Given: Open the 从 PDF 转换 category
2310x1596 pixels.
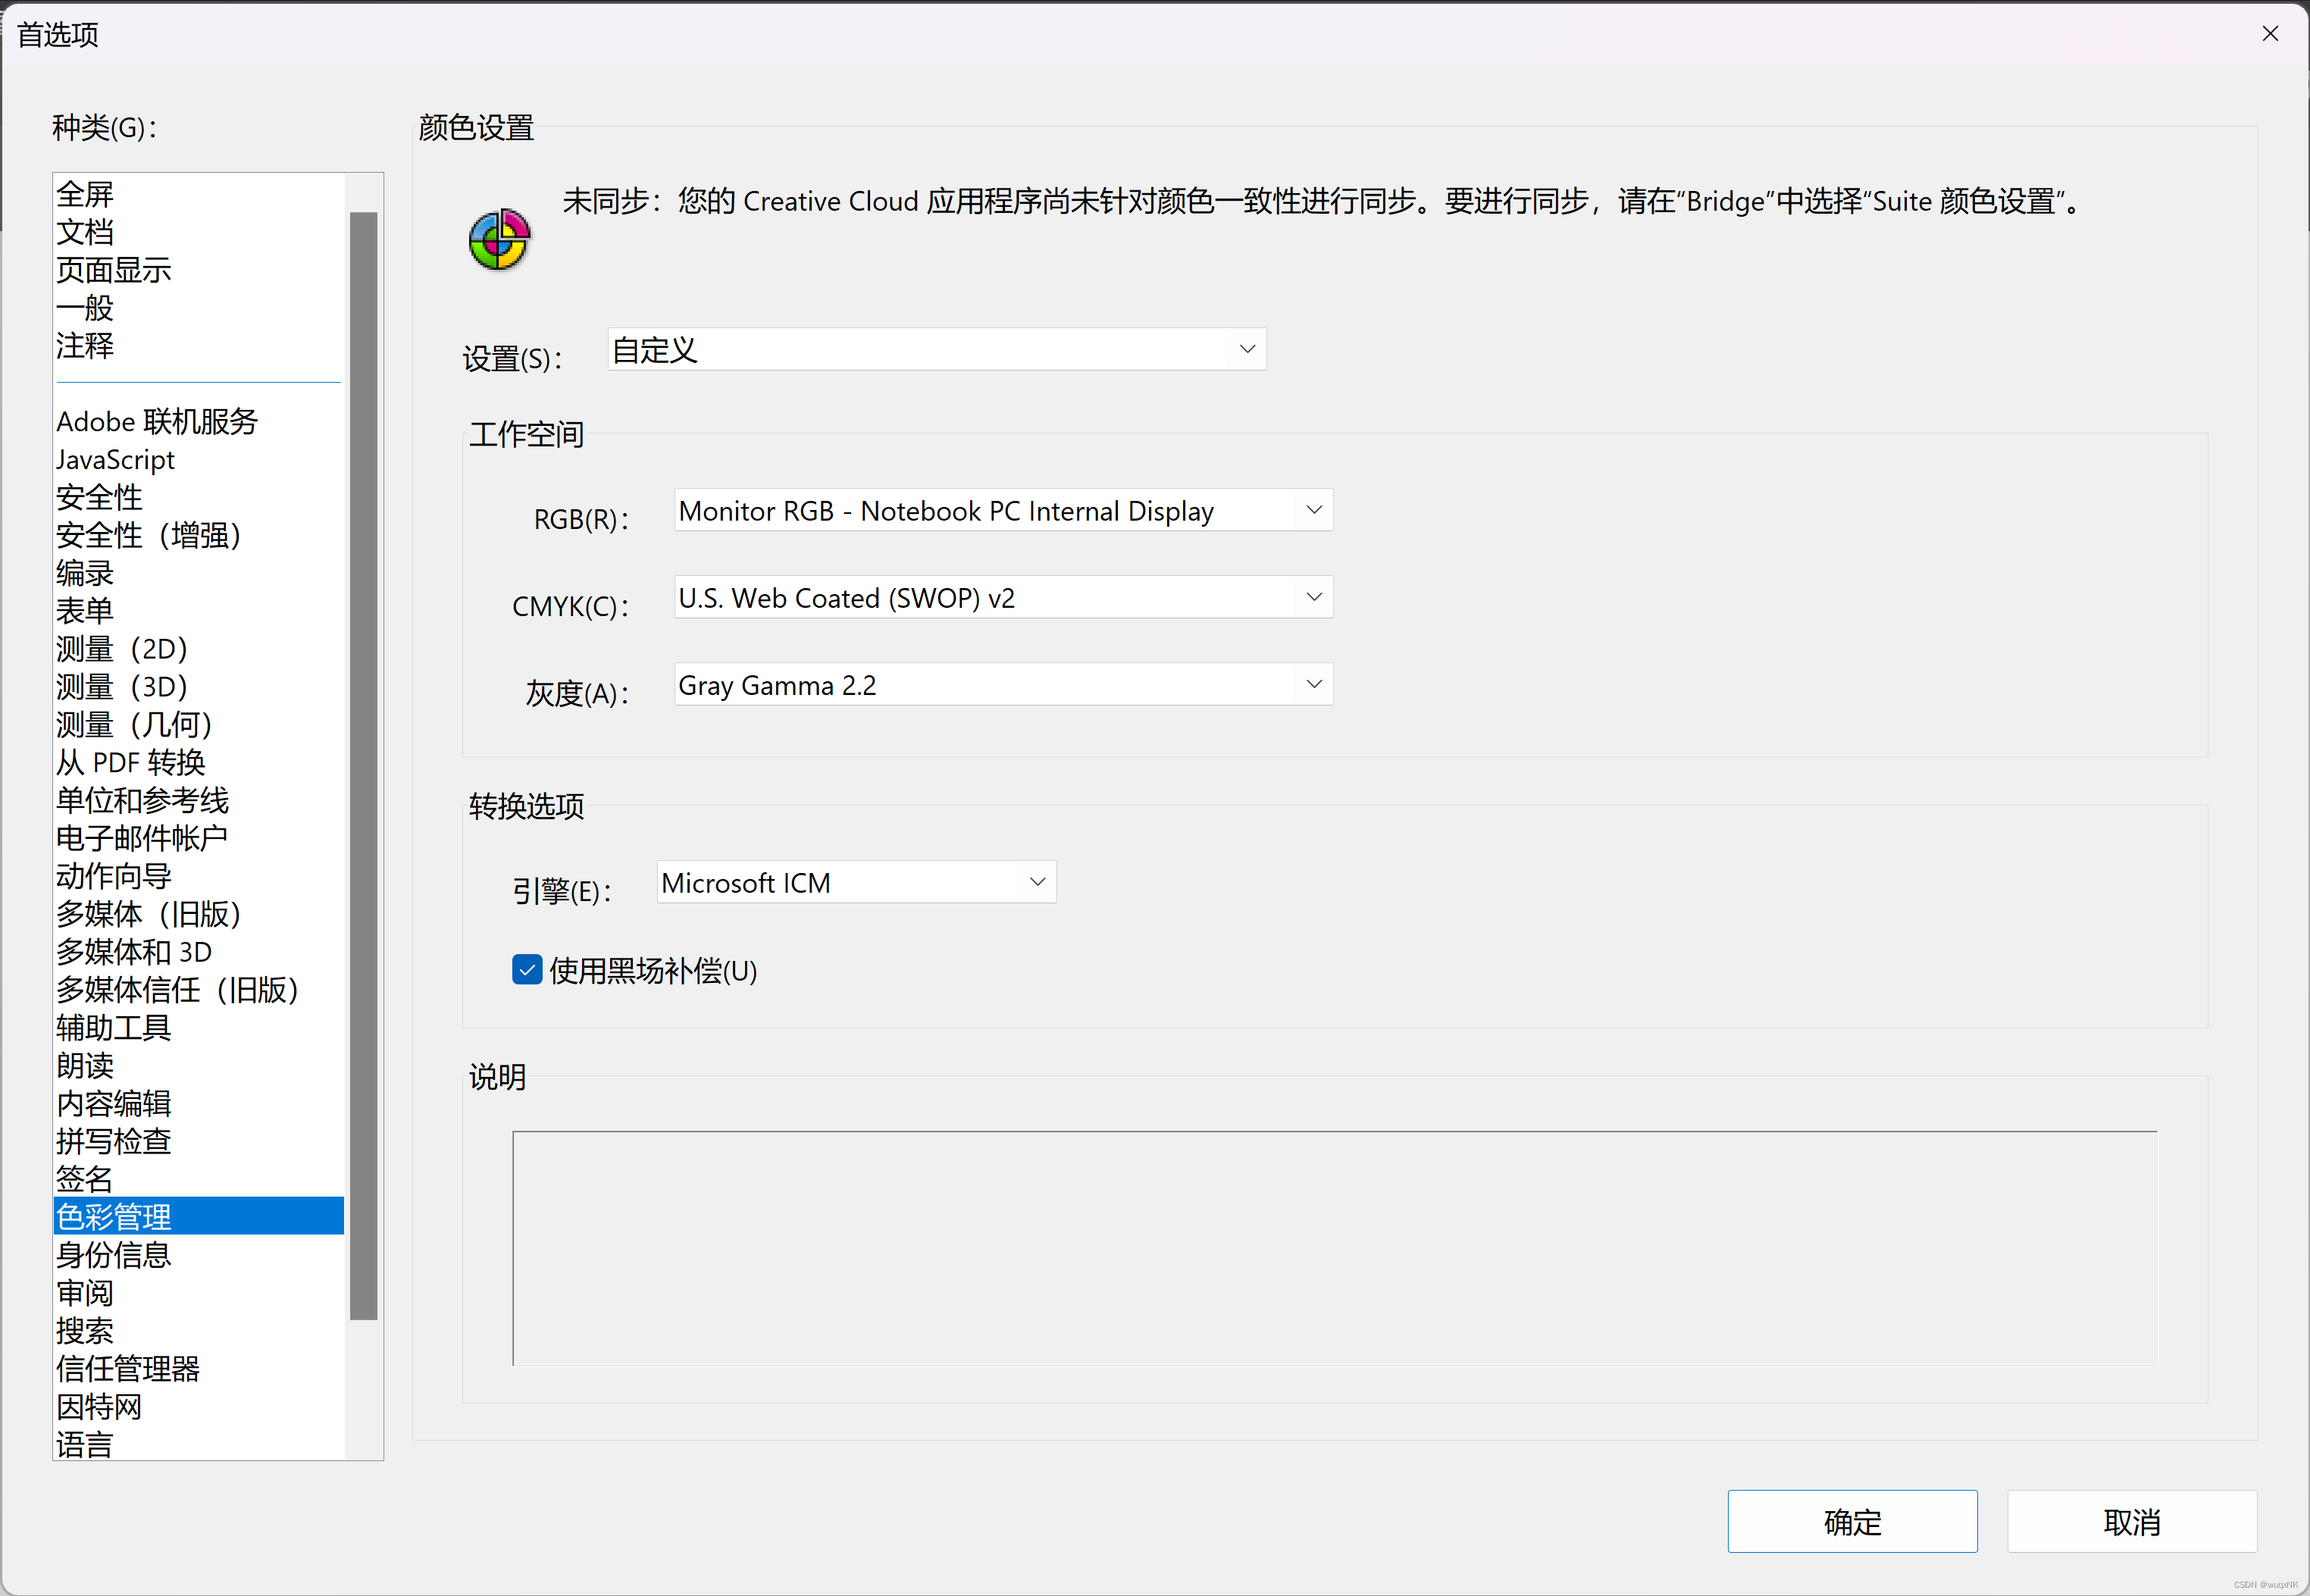Looking at the screenshot, I should coord(130,763).
